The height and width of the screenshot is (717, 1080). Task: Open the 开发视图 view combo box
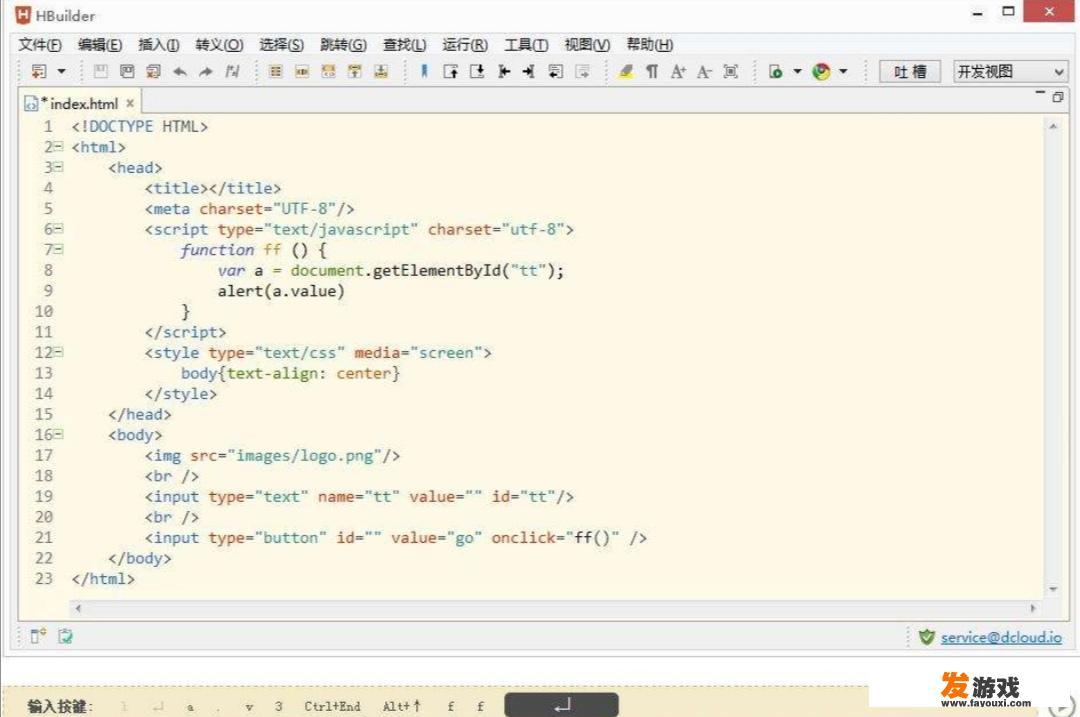pos(1010,72)
